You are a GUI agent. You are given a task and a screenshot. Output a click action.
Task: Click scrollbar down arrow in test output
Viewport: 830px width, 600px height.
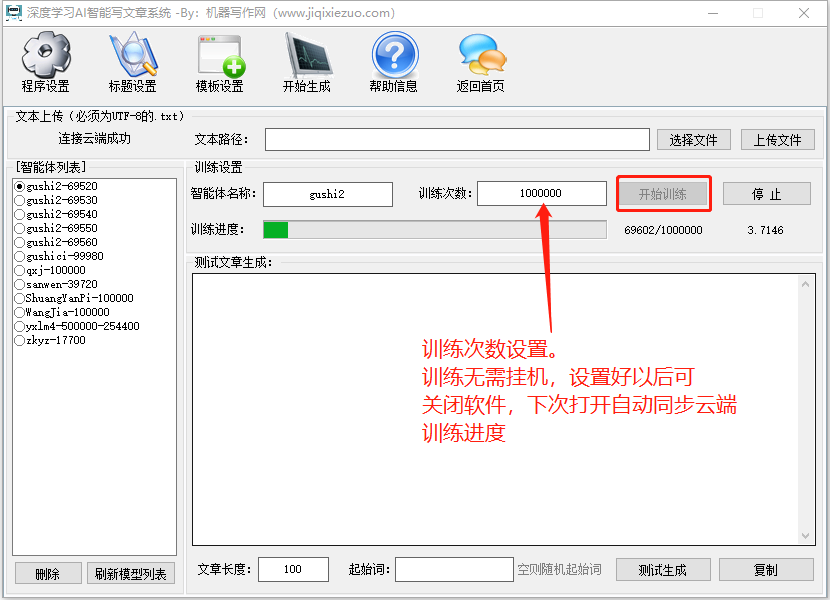tap(805, 536)
